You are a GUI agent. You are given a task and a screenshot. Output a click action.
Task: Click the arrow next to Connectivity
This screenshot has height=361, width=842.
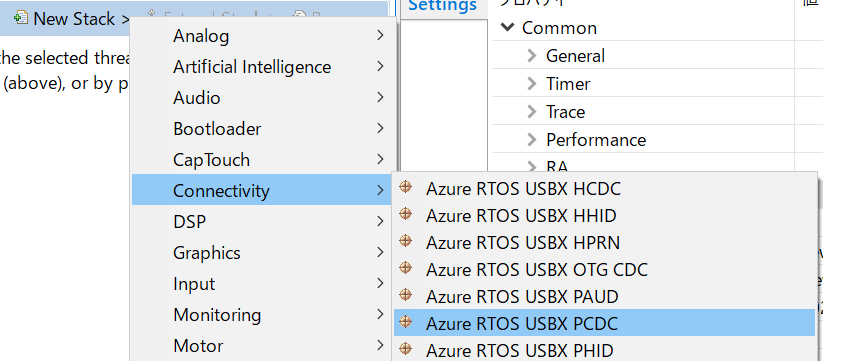click(381, 190)
